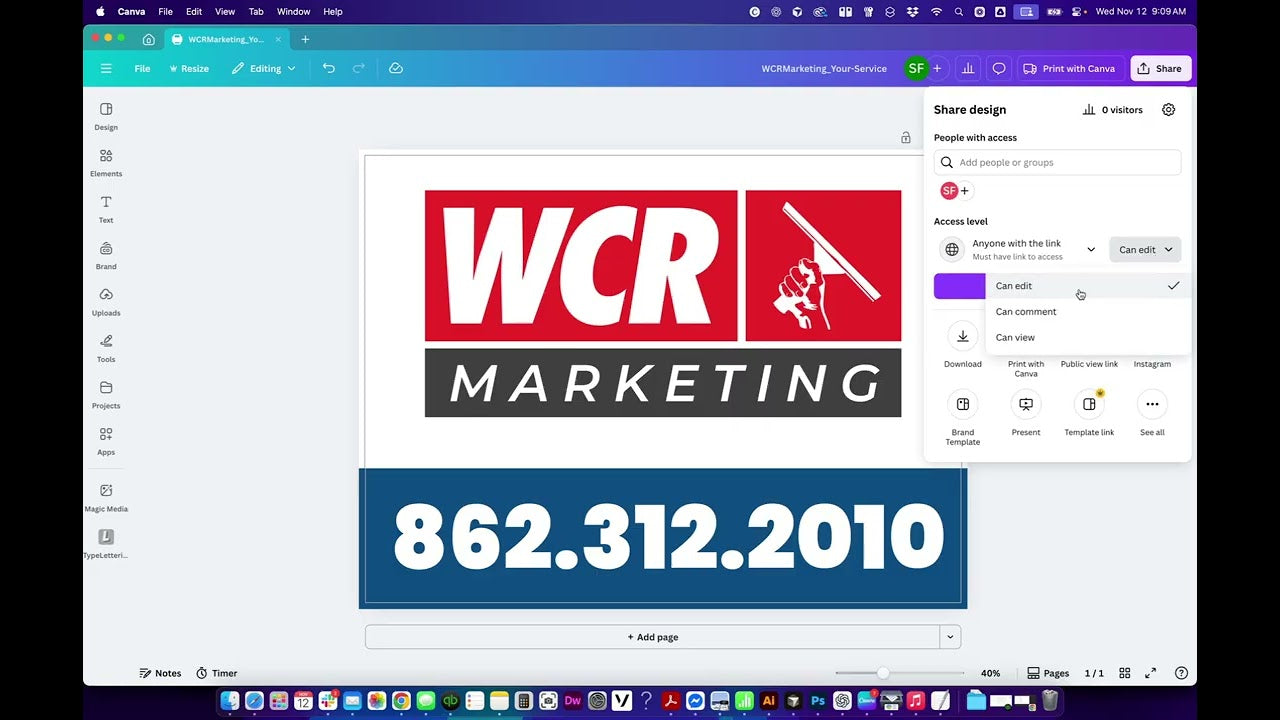Open the help question mark icon
This screenshot has width=1280, height=720.
tap(1182, 673)
